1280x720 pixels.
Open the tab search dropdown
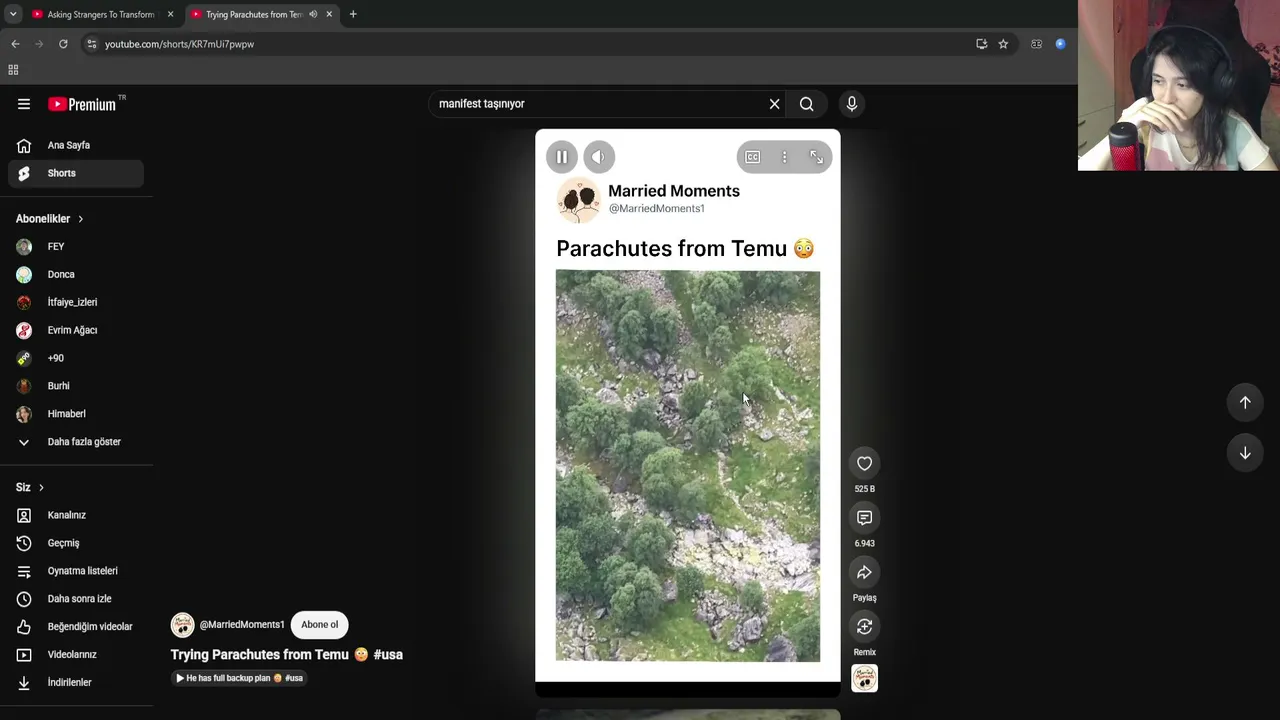[13, 14]
